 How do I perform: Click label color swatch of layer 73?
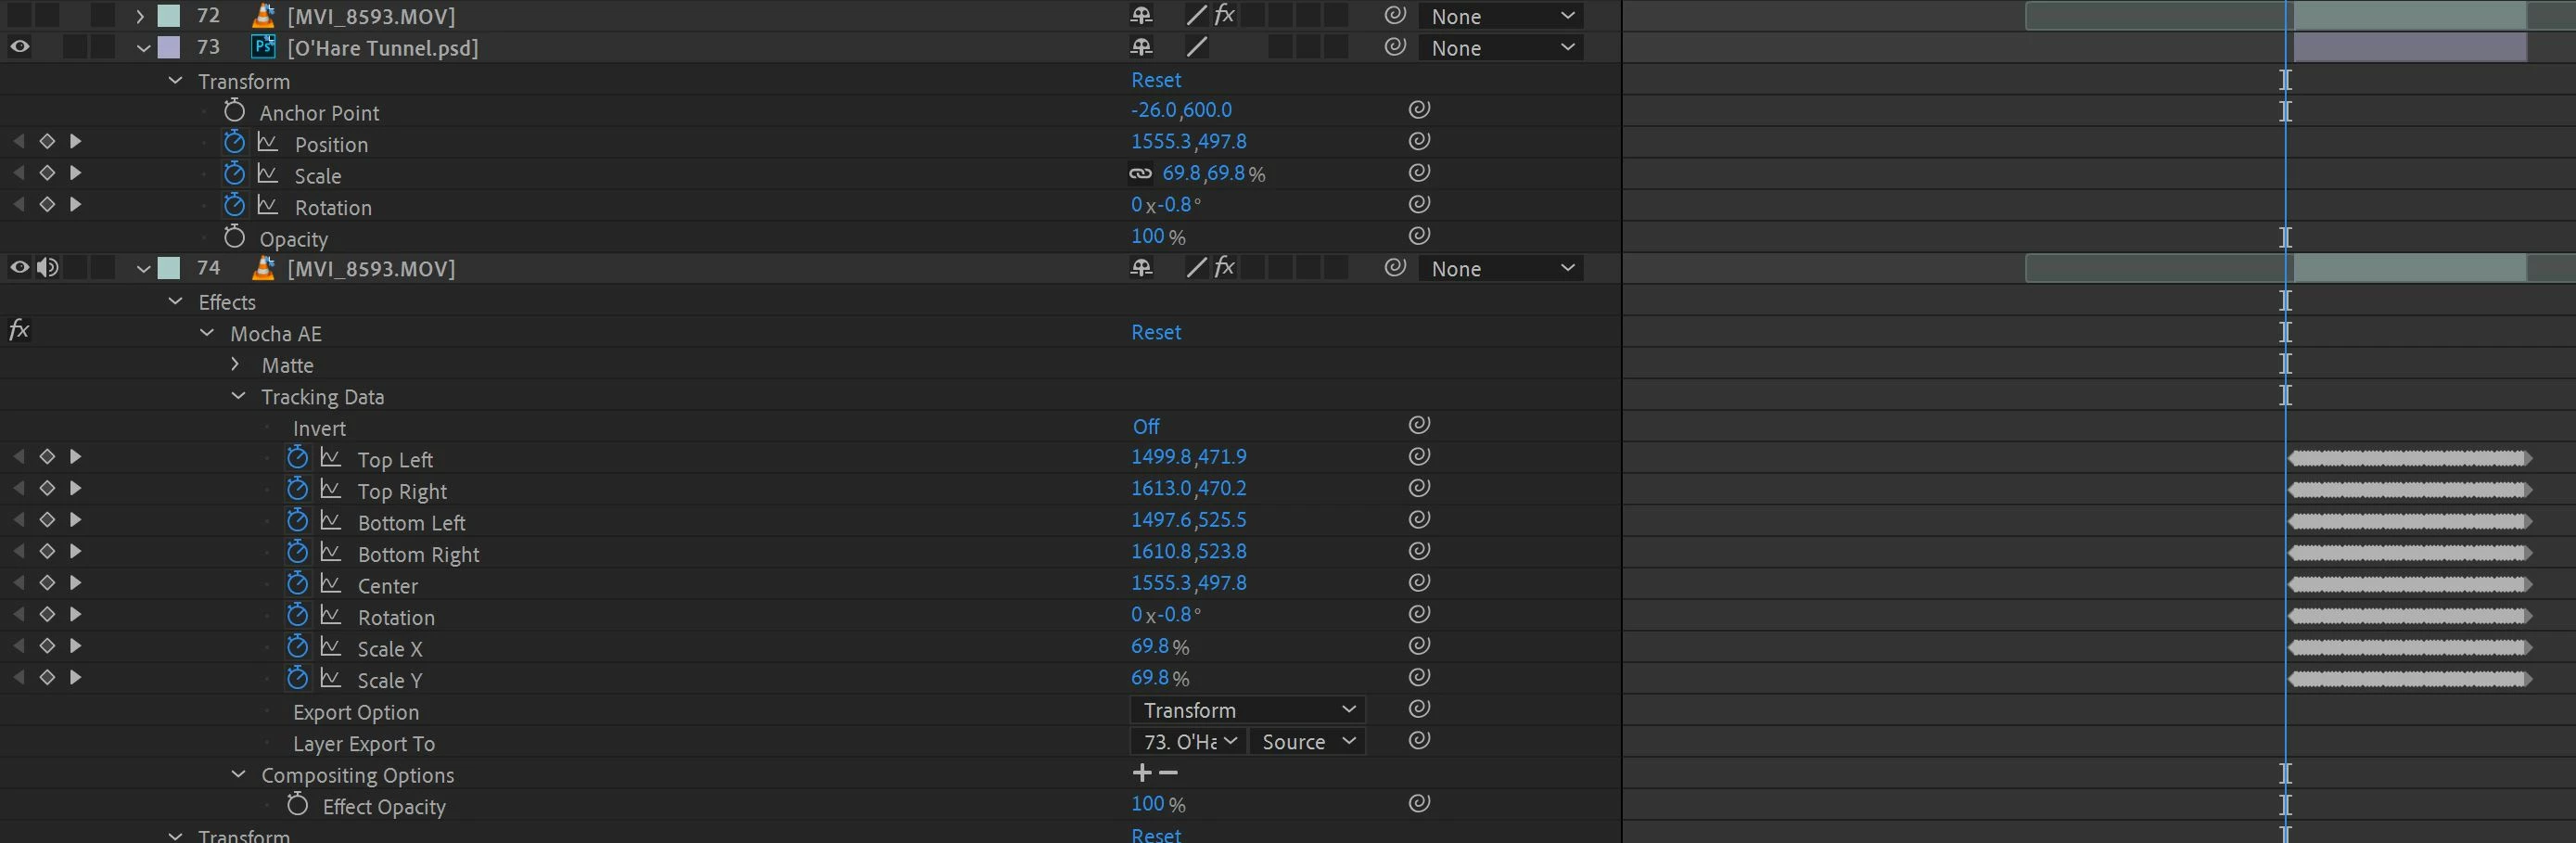click(x=169, y=47)
